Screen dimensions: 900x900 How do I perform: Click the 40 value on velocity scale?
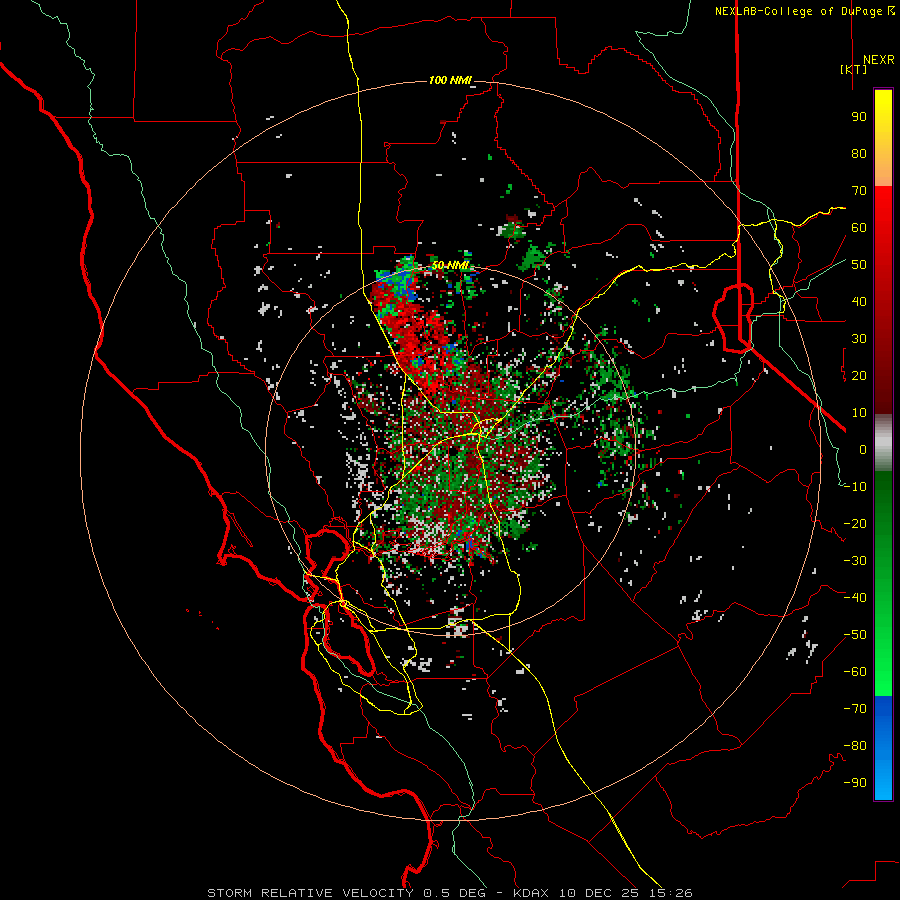[859, 302]
